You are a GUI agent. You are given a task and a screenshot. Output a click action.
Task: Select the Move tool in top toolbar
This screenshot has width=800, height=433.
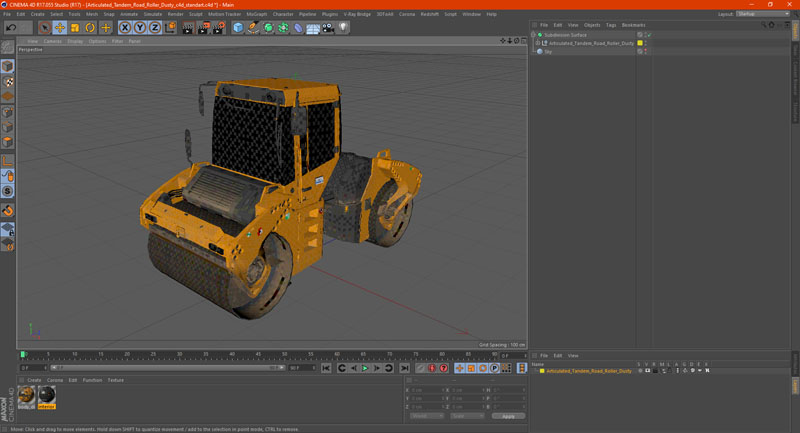60,28
